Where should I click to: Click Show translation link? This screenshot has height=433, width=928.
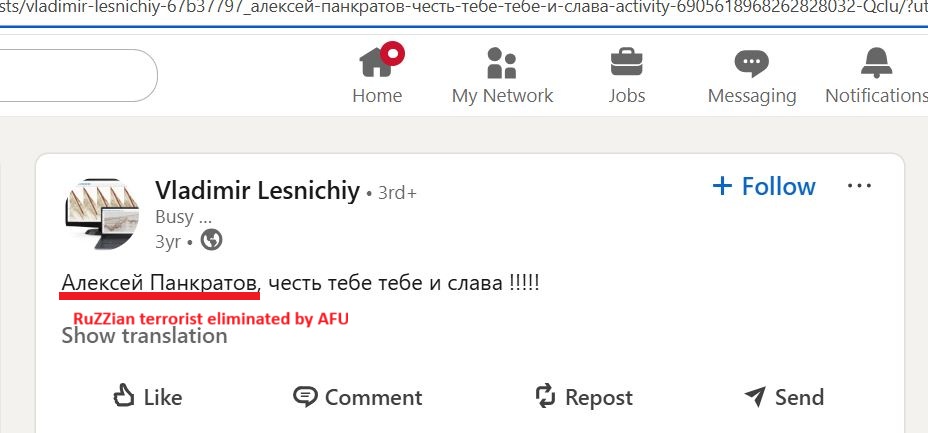(144, 336)
